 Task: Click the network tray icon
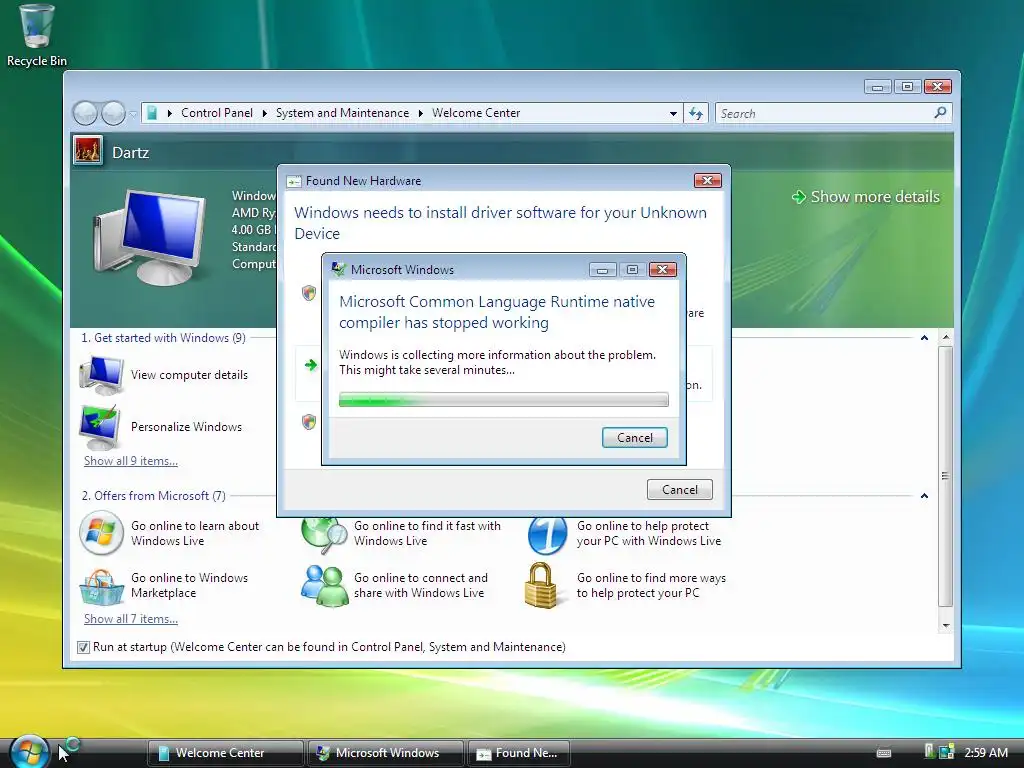[x=946, y=752]
